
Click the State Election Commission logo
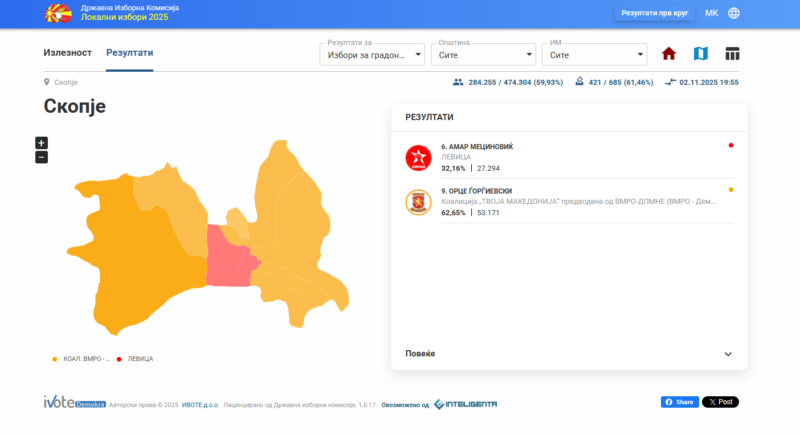pos(58,13)
